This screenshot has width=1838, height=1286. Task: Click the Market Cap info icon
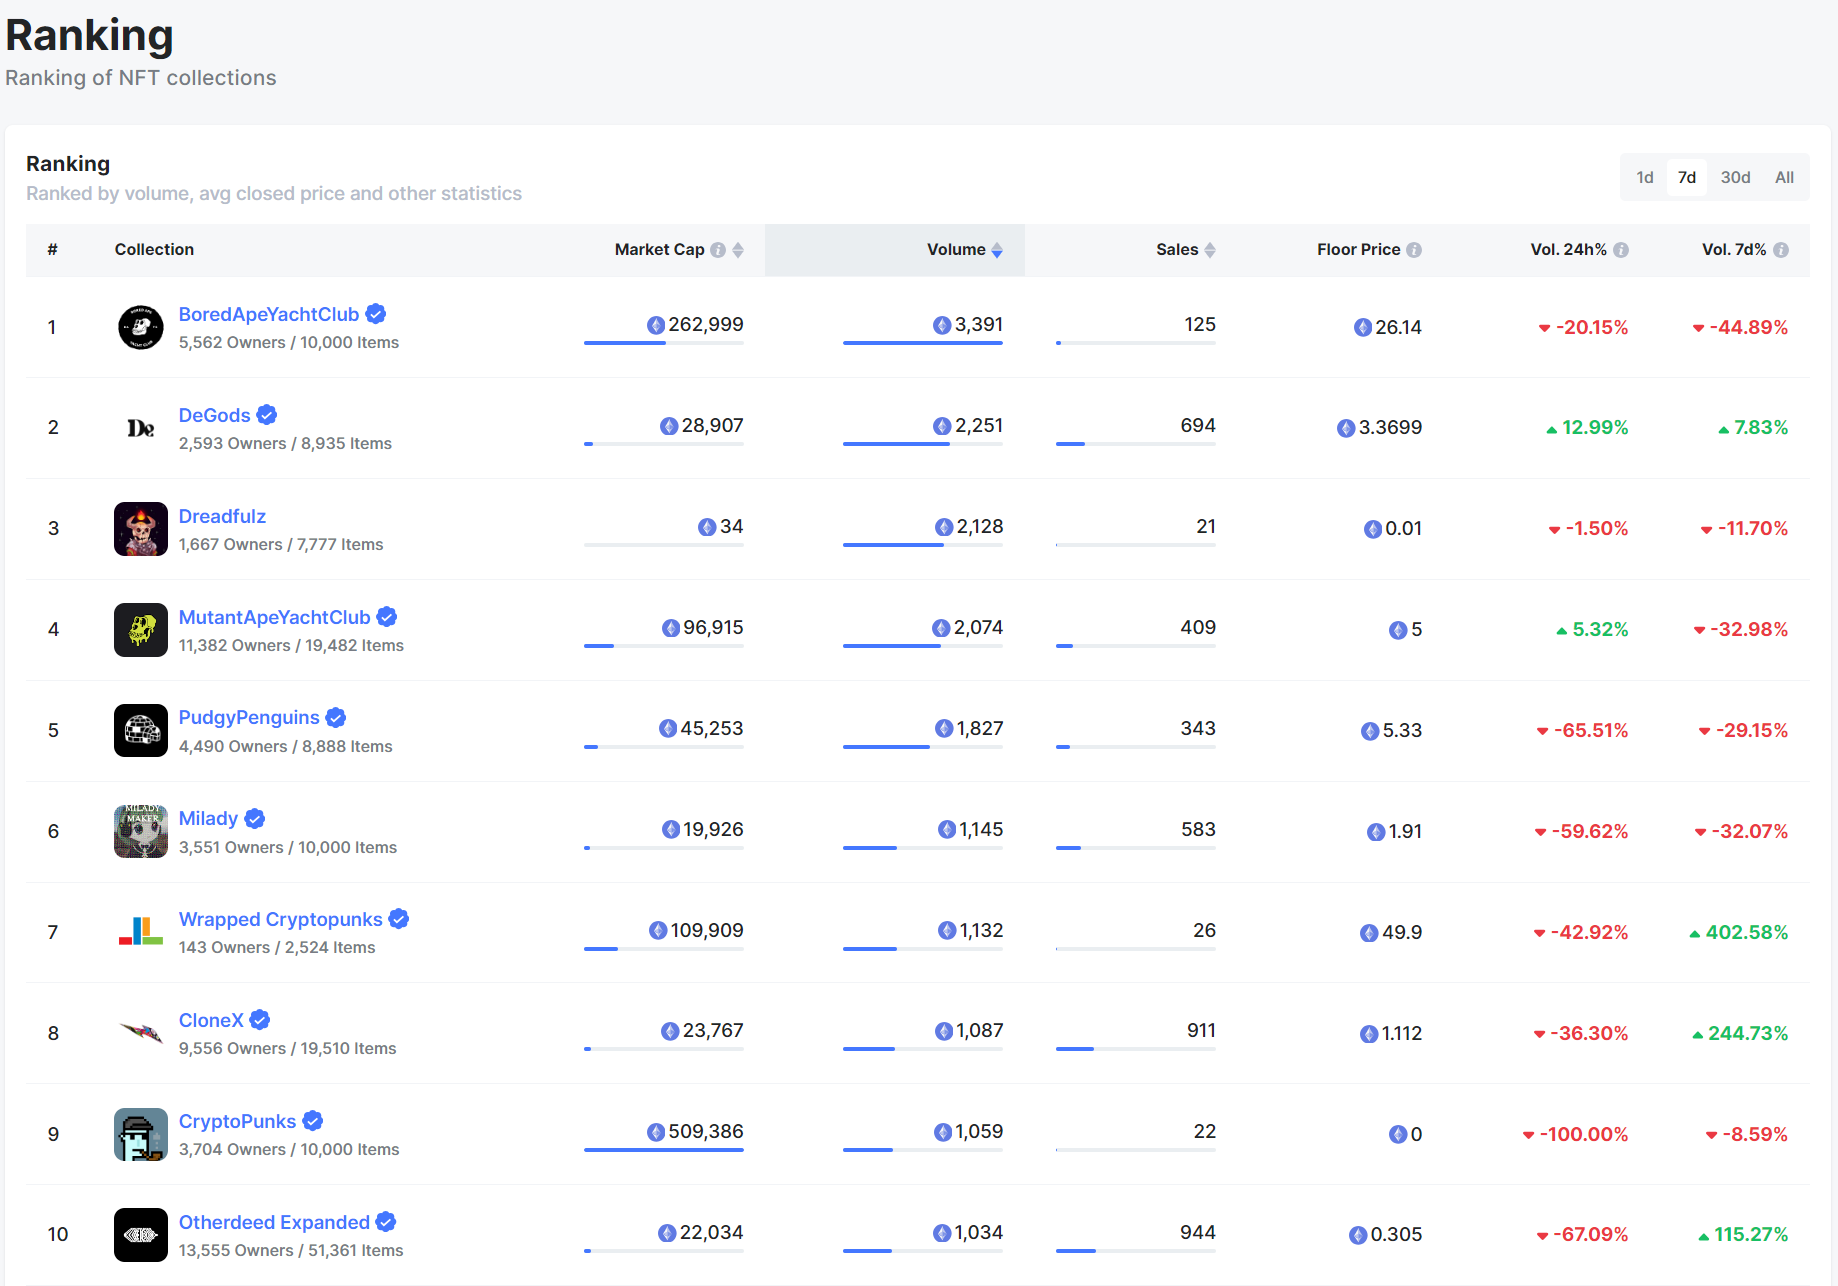click(718, 250)
